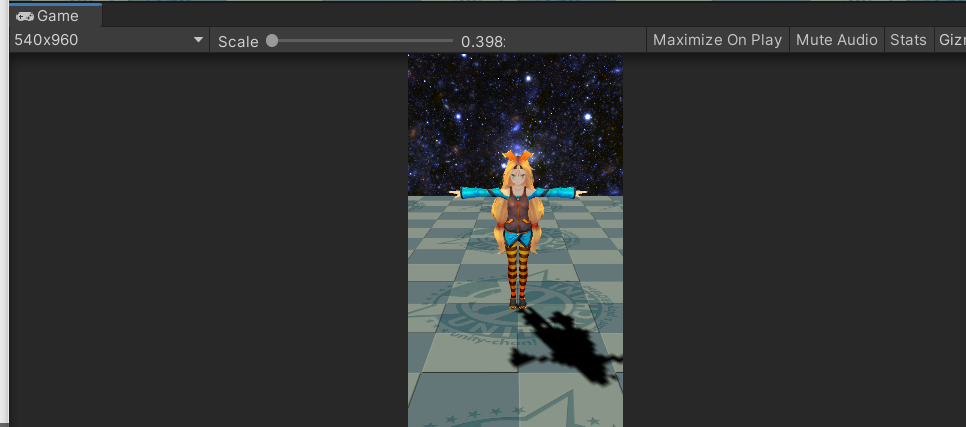966x427 pixels.
Task: Toggle Maximize On Play
Action: 718,40
